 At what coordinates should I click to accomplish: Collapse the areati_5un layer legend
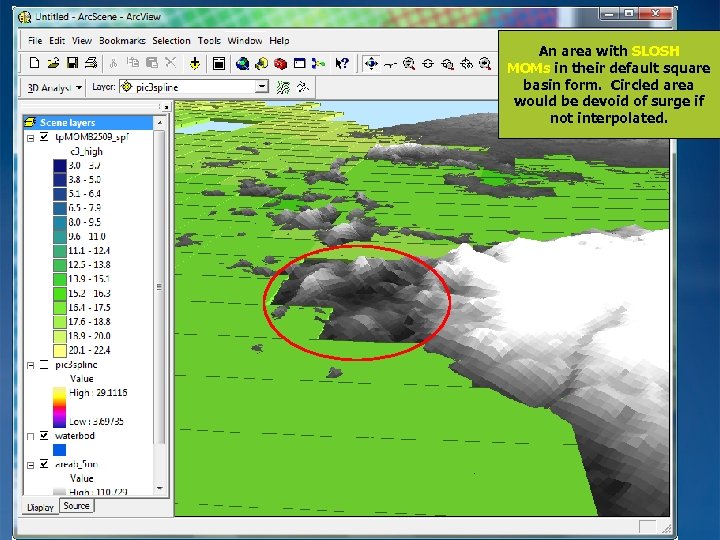coord(30,465)
